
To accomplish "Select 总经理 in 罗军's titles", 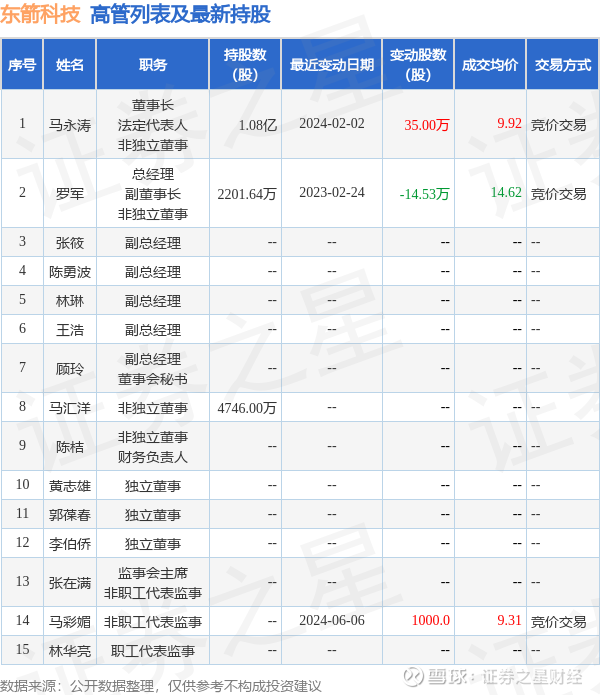I will coord(152,174).
